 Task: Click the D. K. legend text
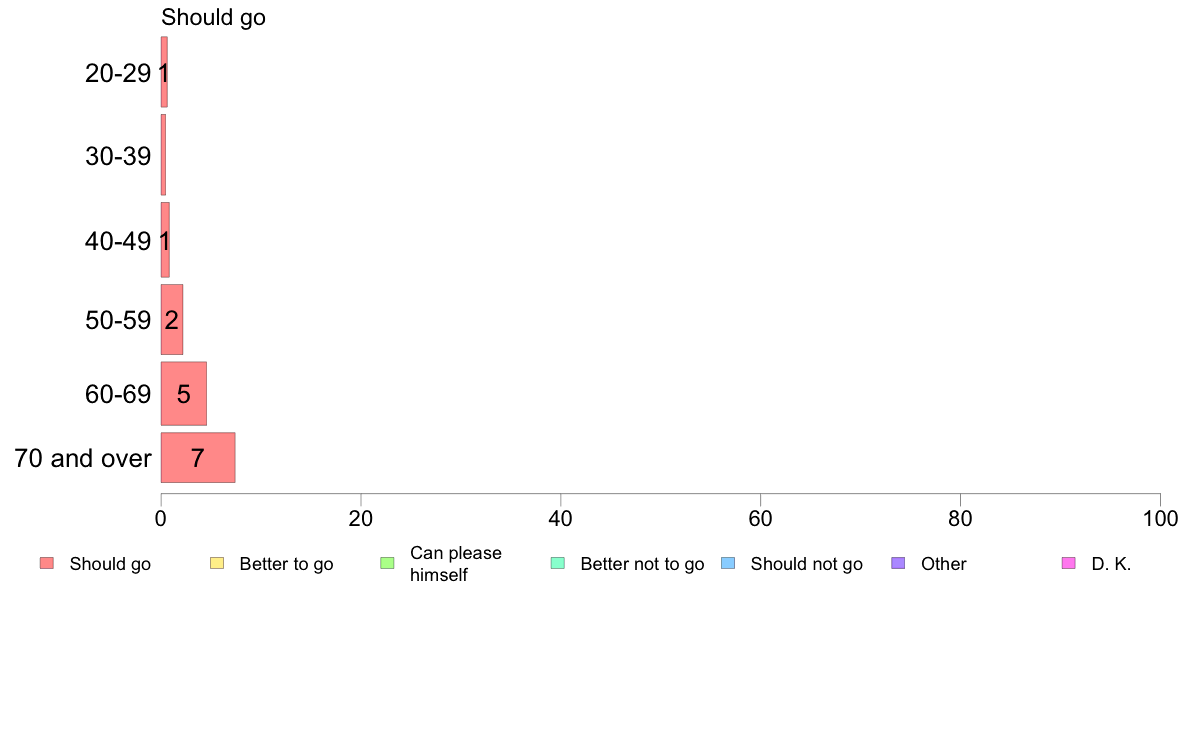(x=1111, y=564)
